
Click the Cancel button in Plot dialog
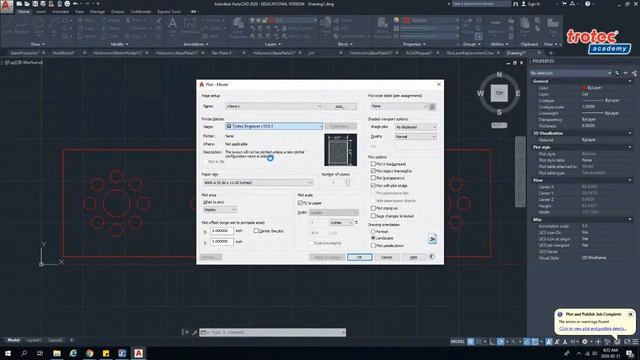386,257
